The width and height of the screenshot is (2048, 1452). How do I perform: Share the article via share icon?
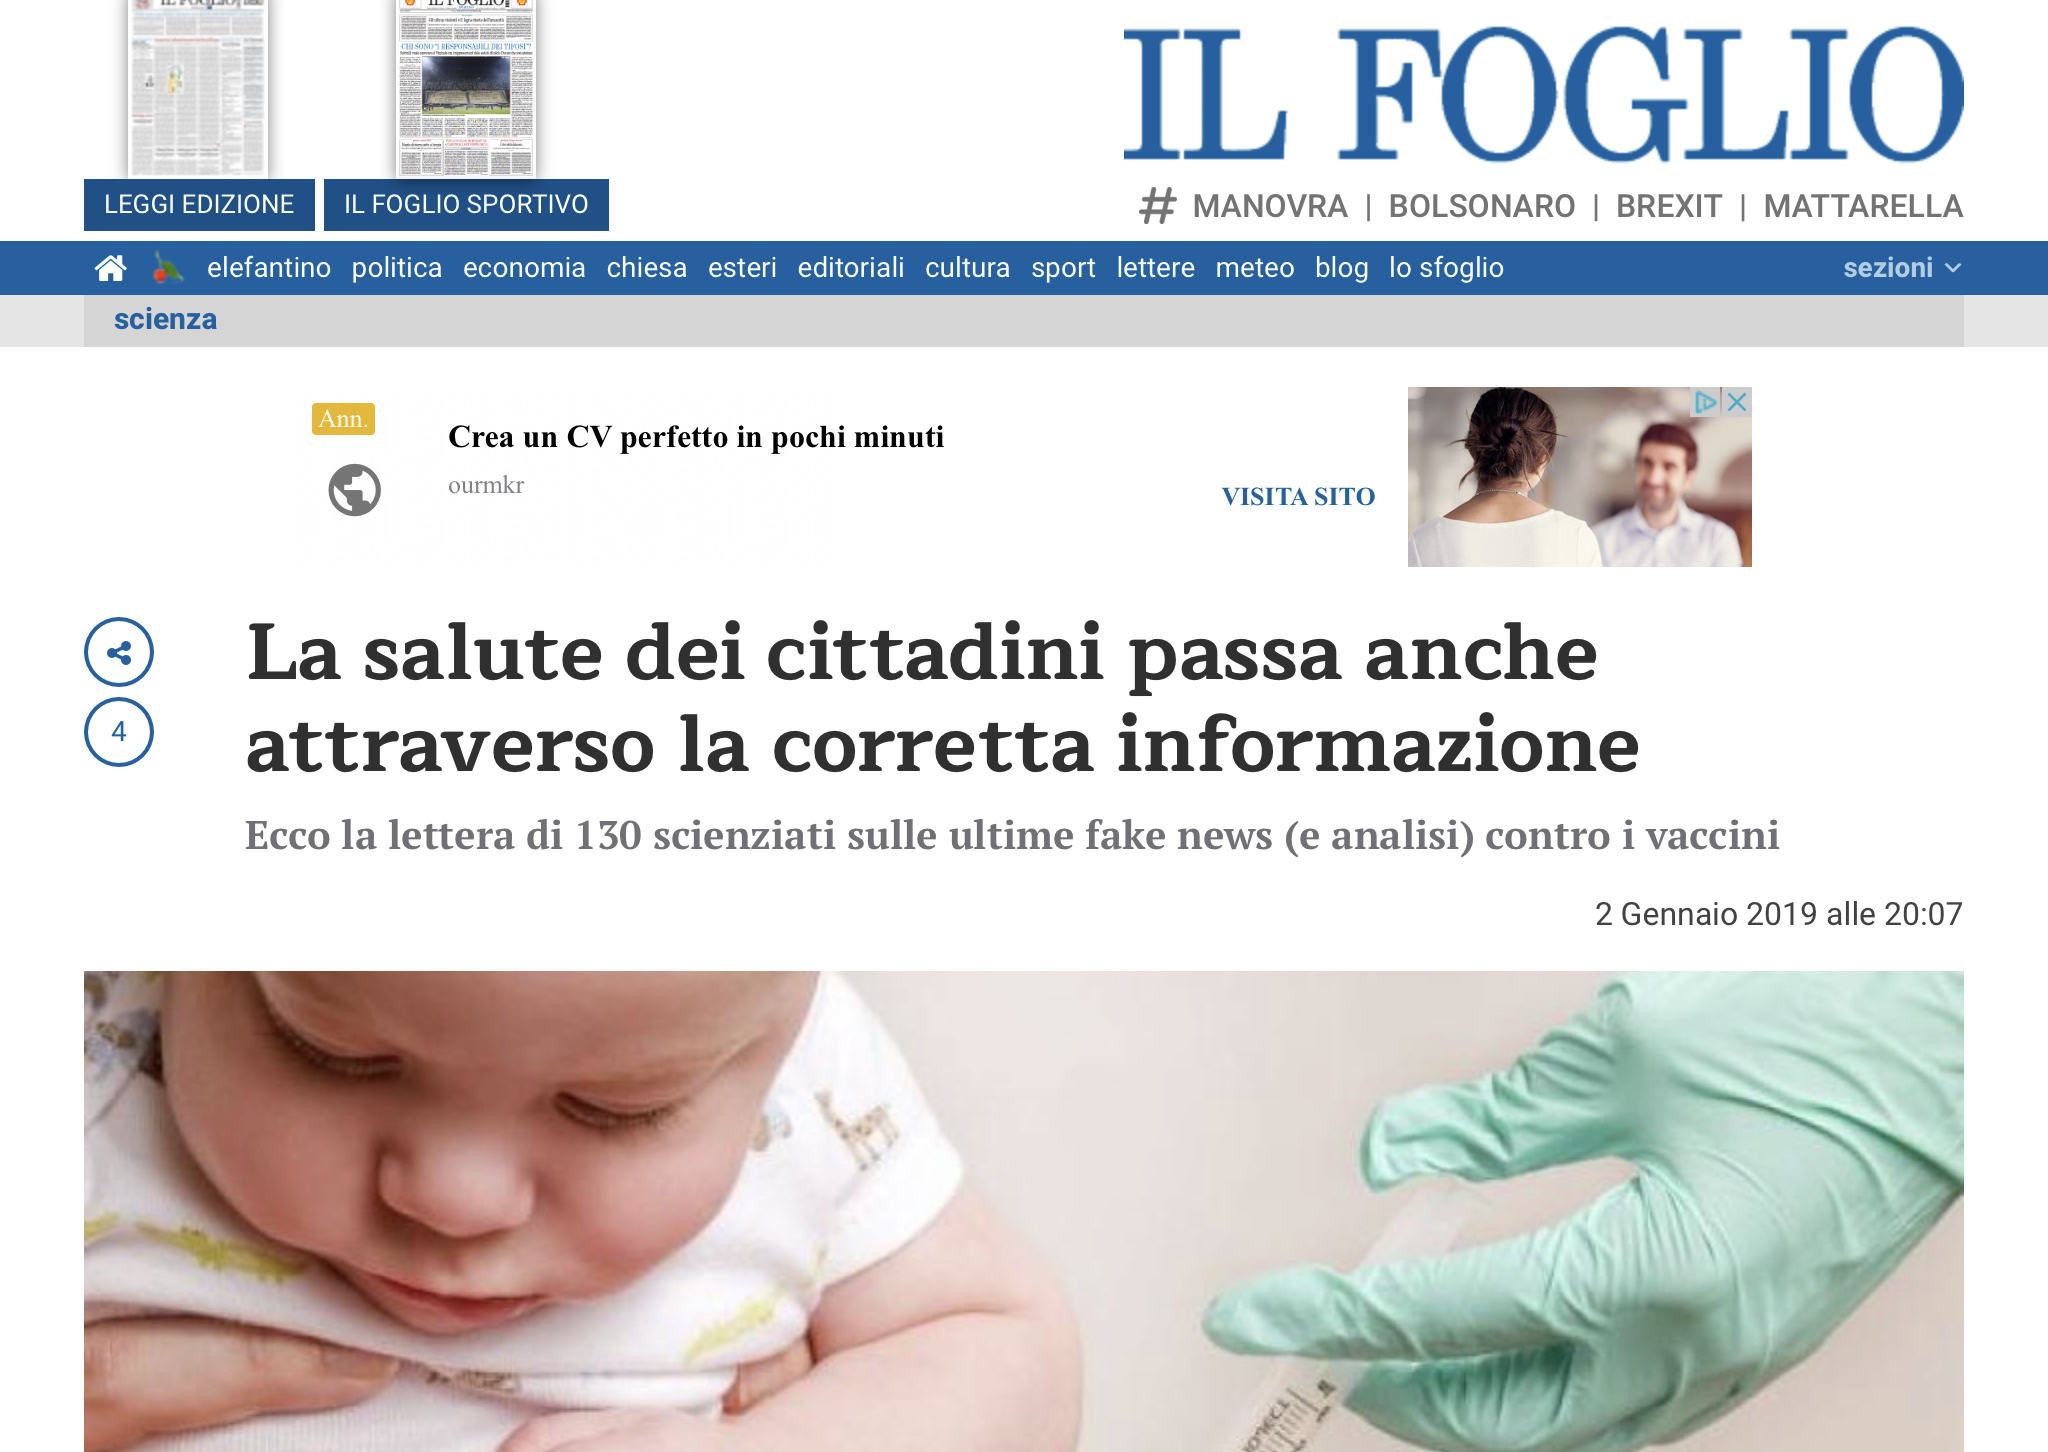119,652
